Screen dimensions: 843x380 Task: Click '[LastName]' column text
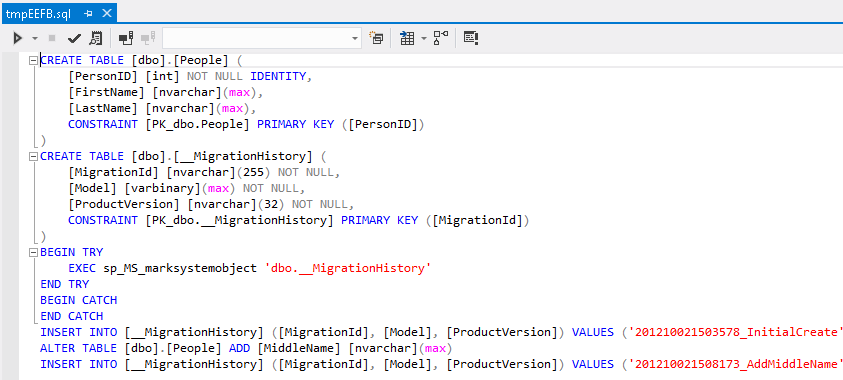(x=103, y=109)
